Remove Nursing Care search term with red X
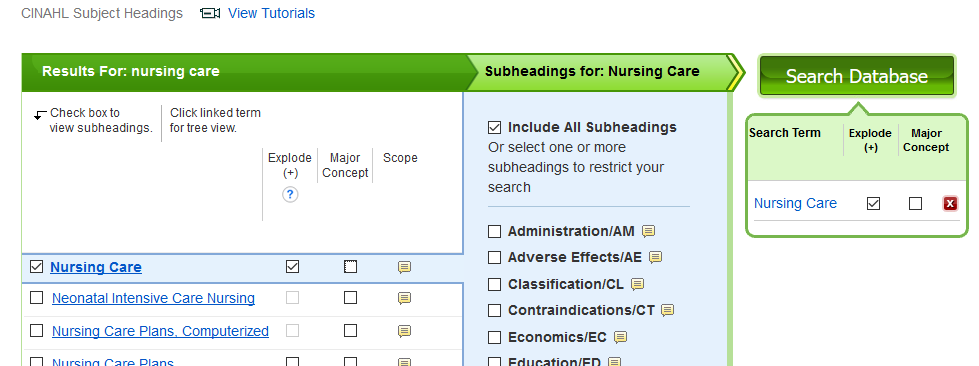979x366 pixels. pos(950,204)
